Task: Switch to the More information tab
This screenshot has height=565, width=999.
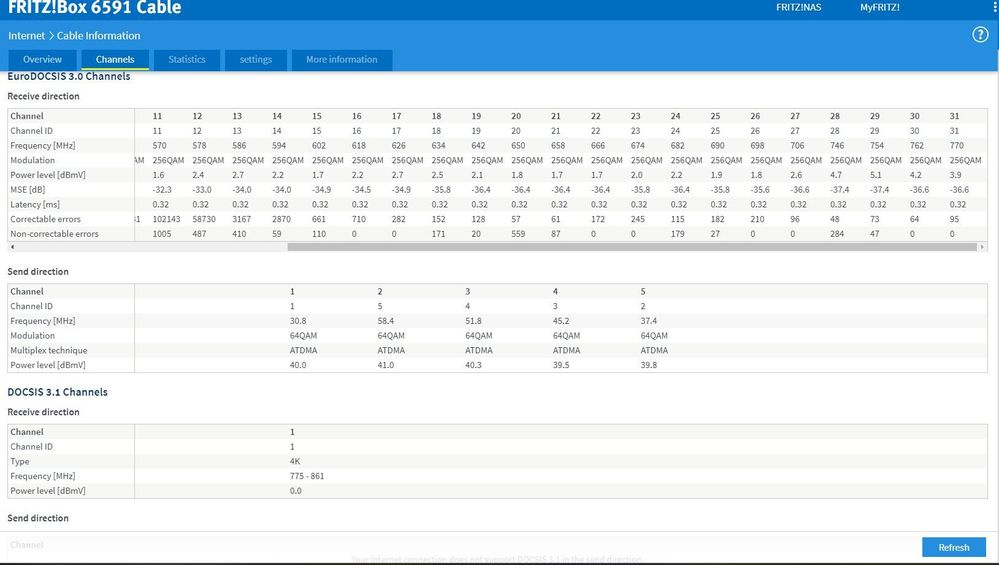Action: [341, 59]
